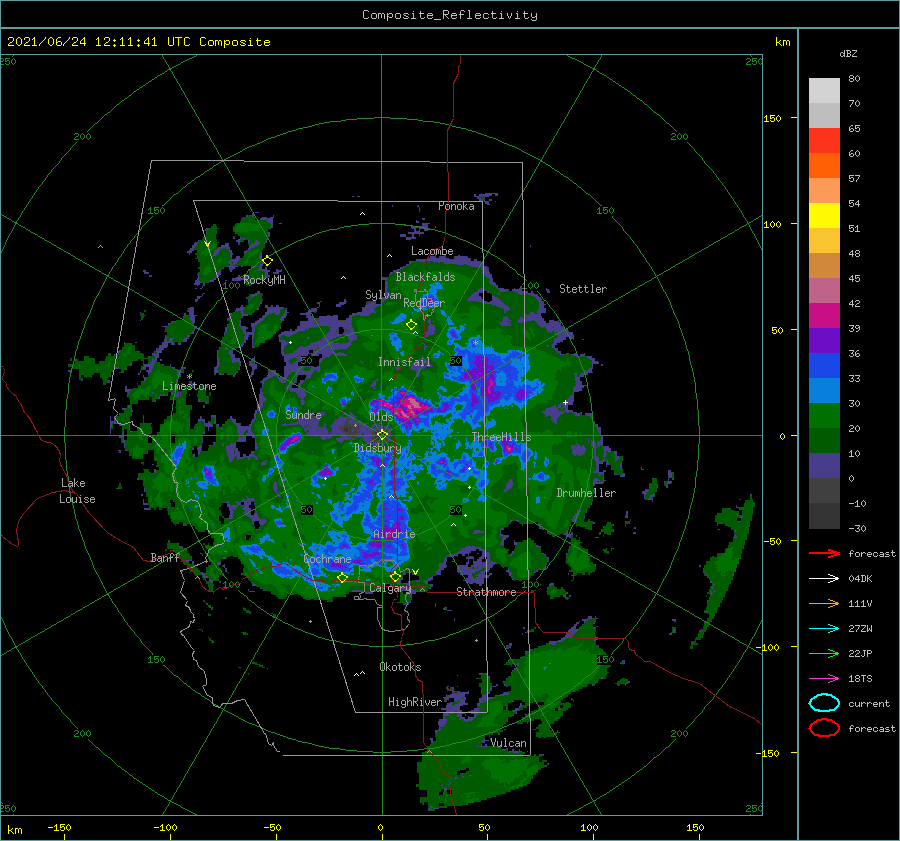Click the yellow diamond marker below Cochrane
Screen dimensions: 900x841
(x=342, y=577)
